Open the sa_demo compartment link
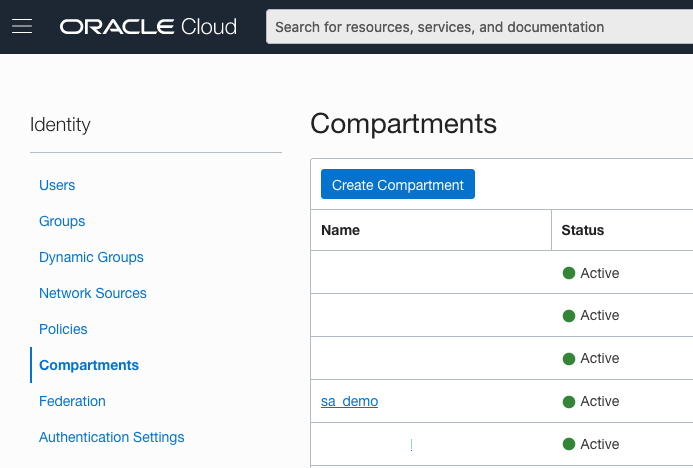Image resolution: width=693 pixels, height=468 pixels. [349, 401]
